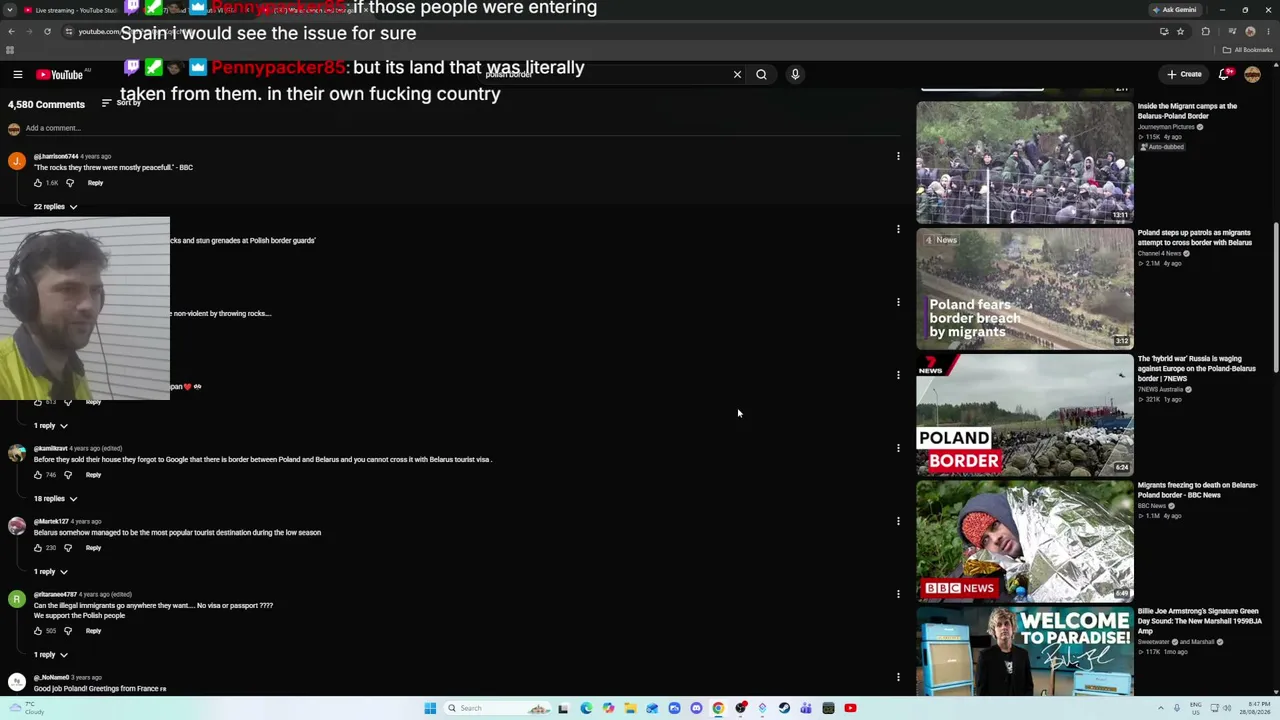This screenshot has height=720, width=1280.
Task: Open the Create button on YouTube
Action: [x=1184, y=74]
